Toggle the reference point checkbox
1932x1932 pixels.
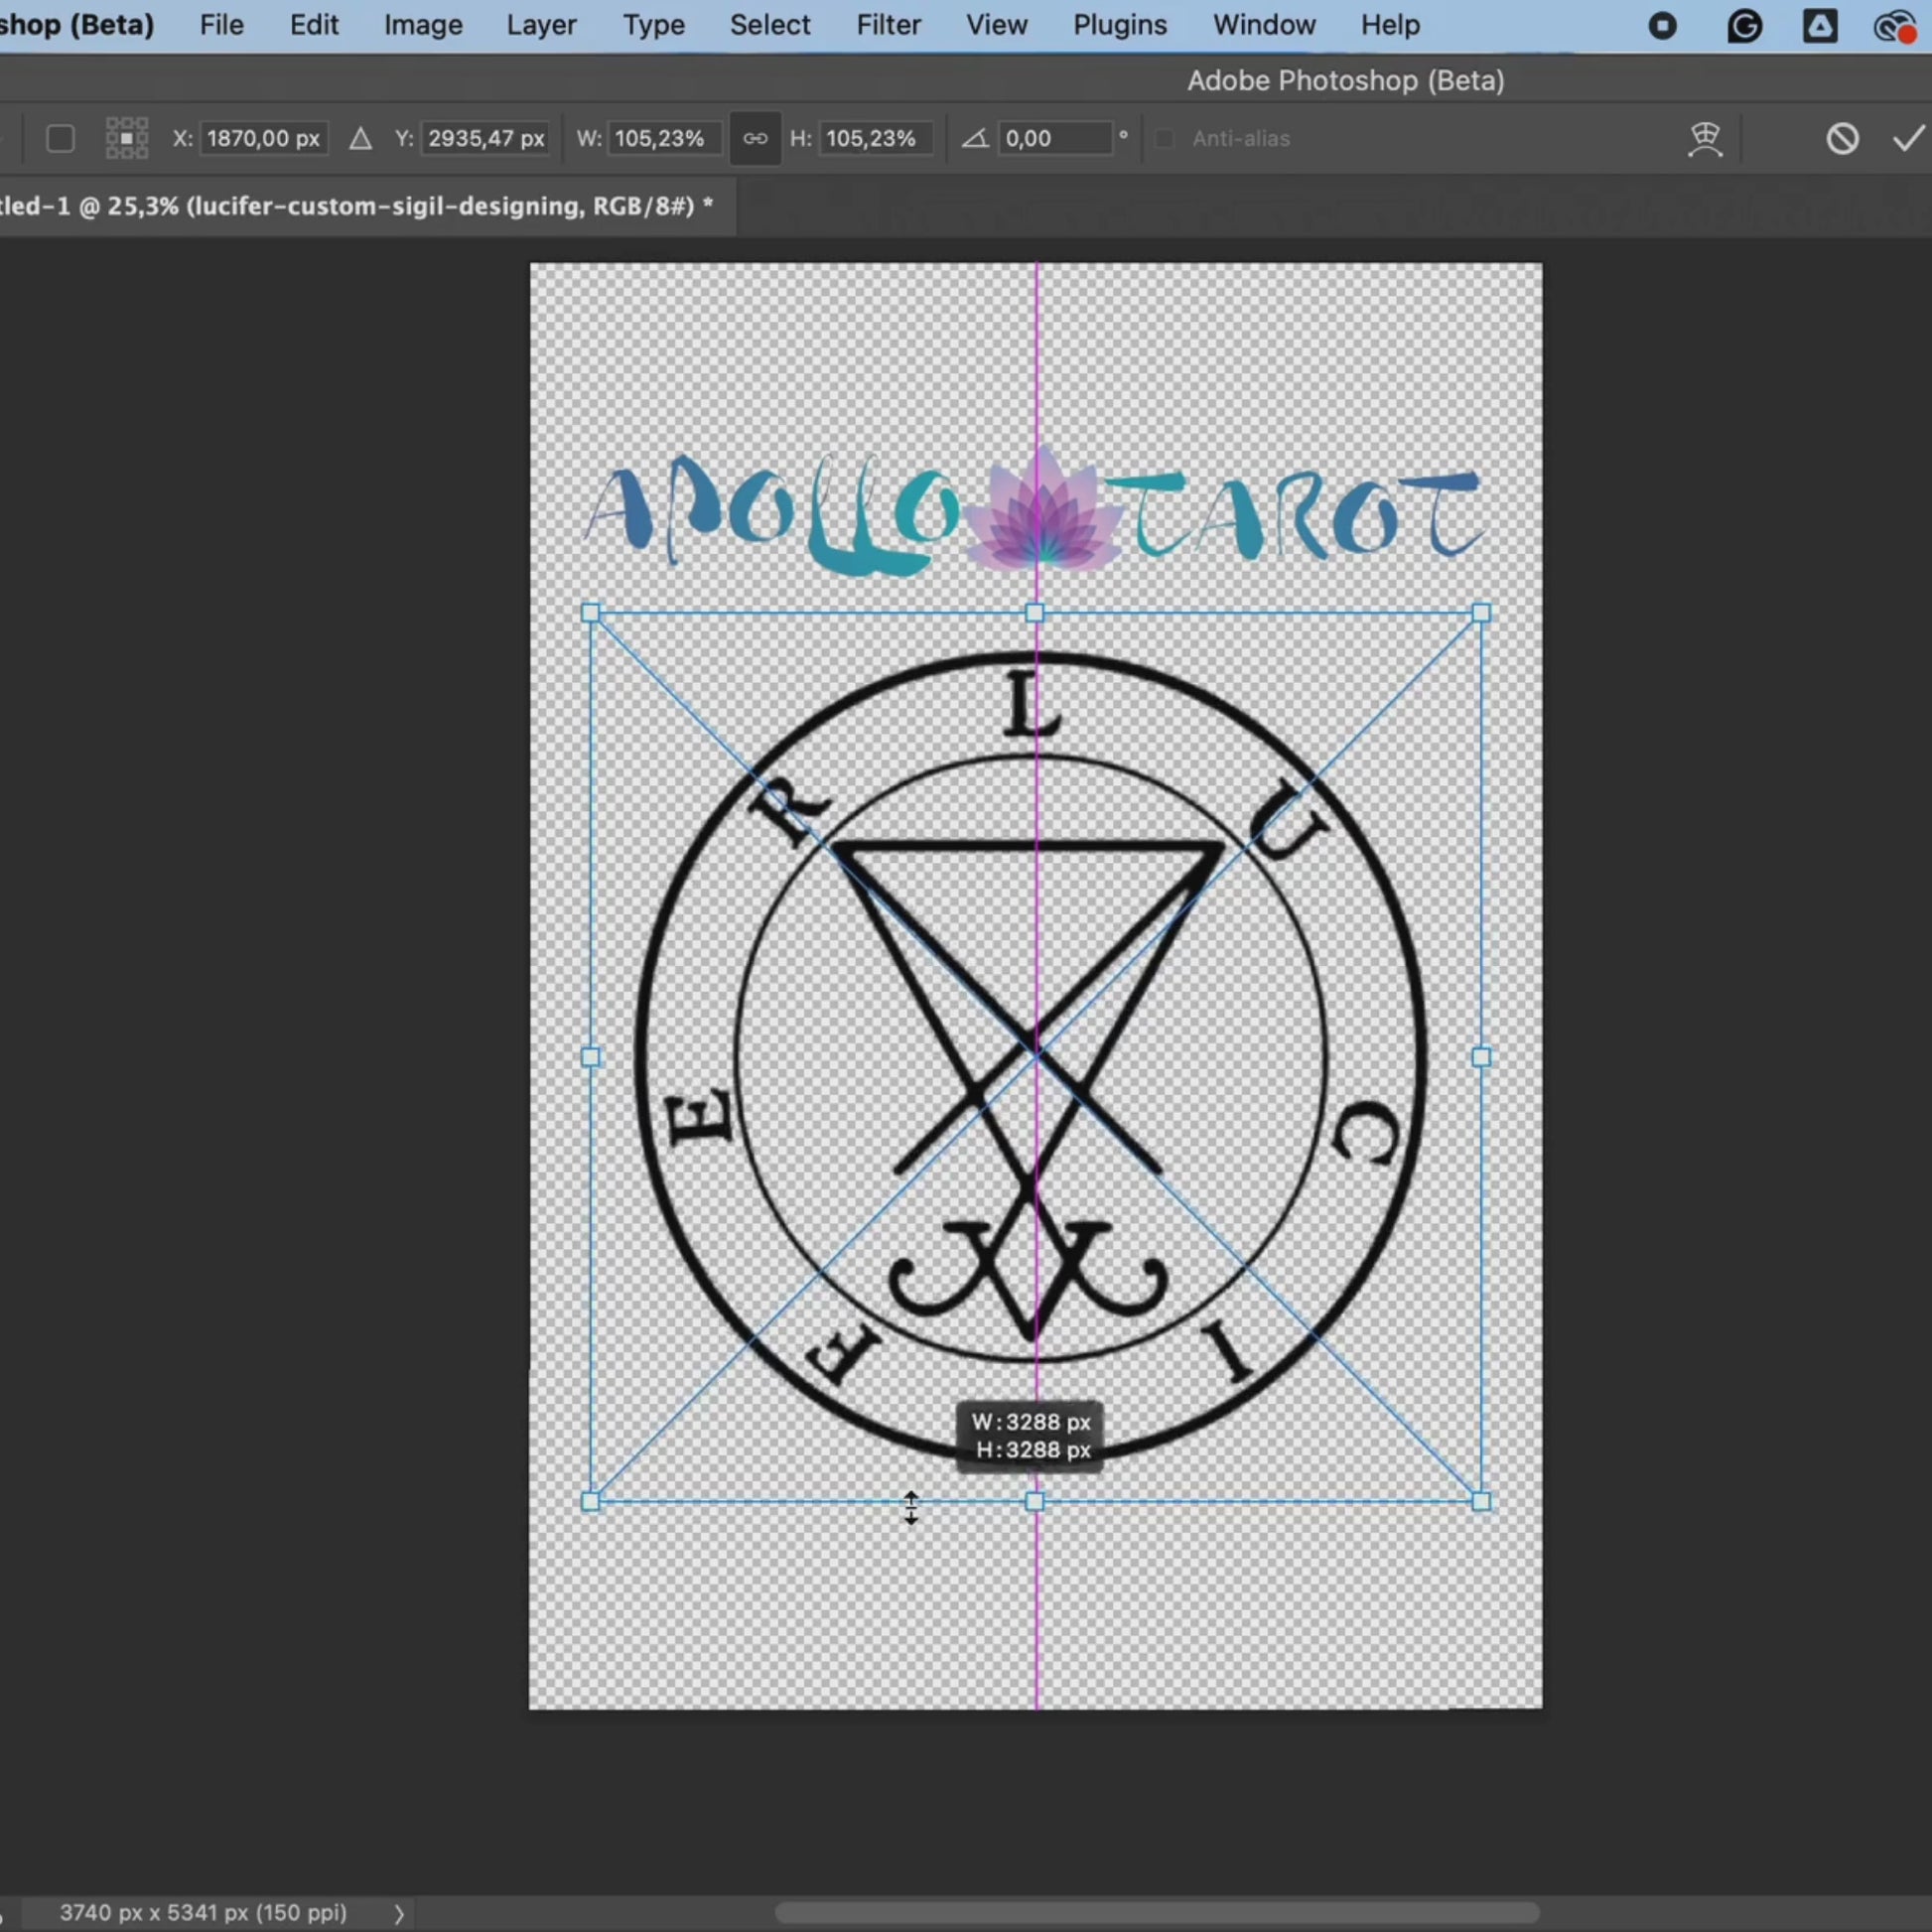(60, 138)
